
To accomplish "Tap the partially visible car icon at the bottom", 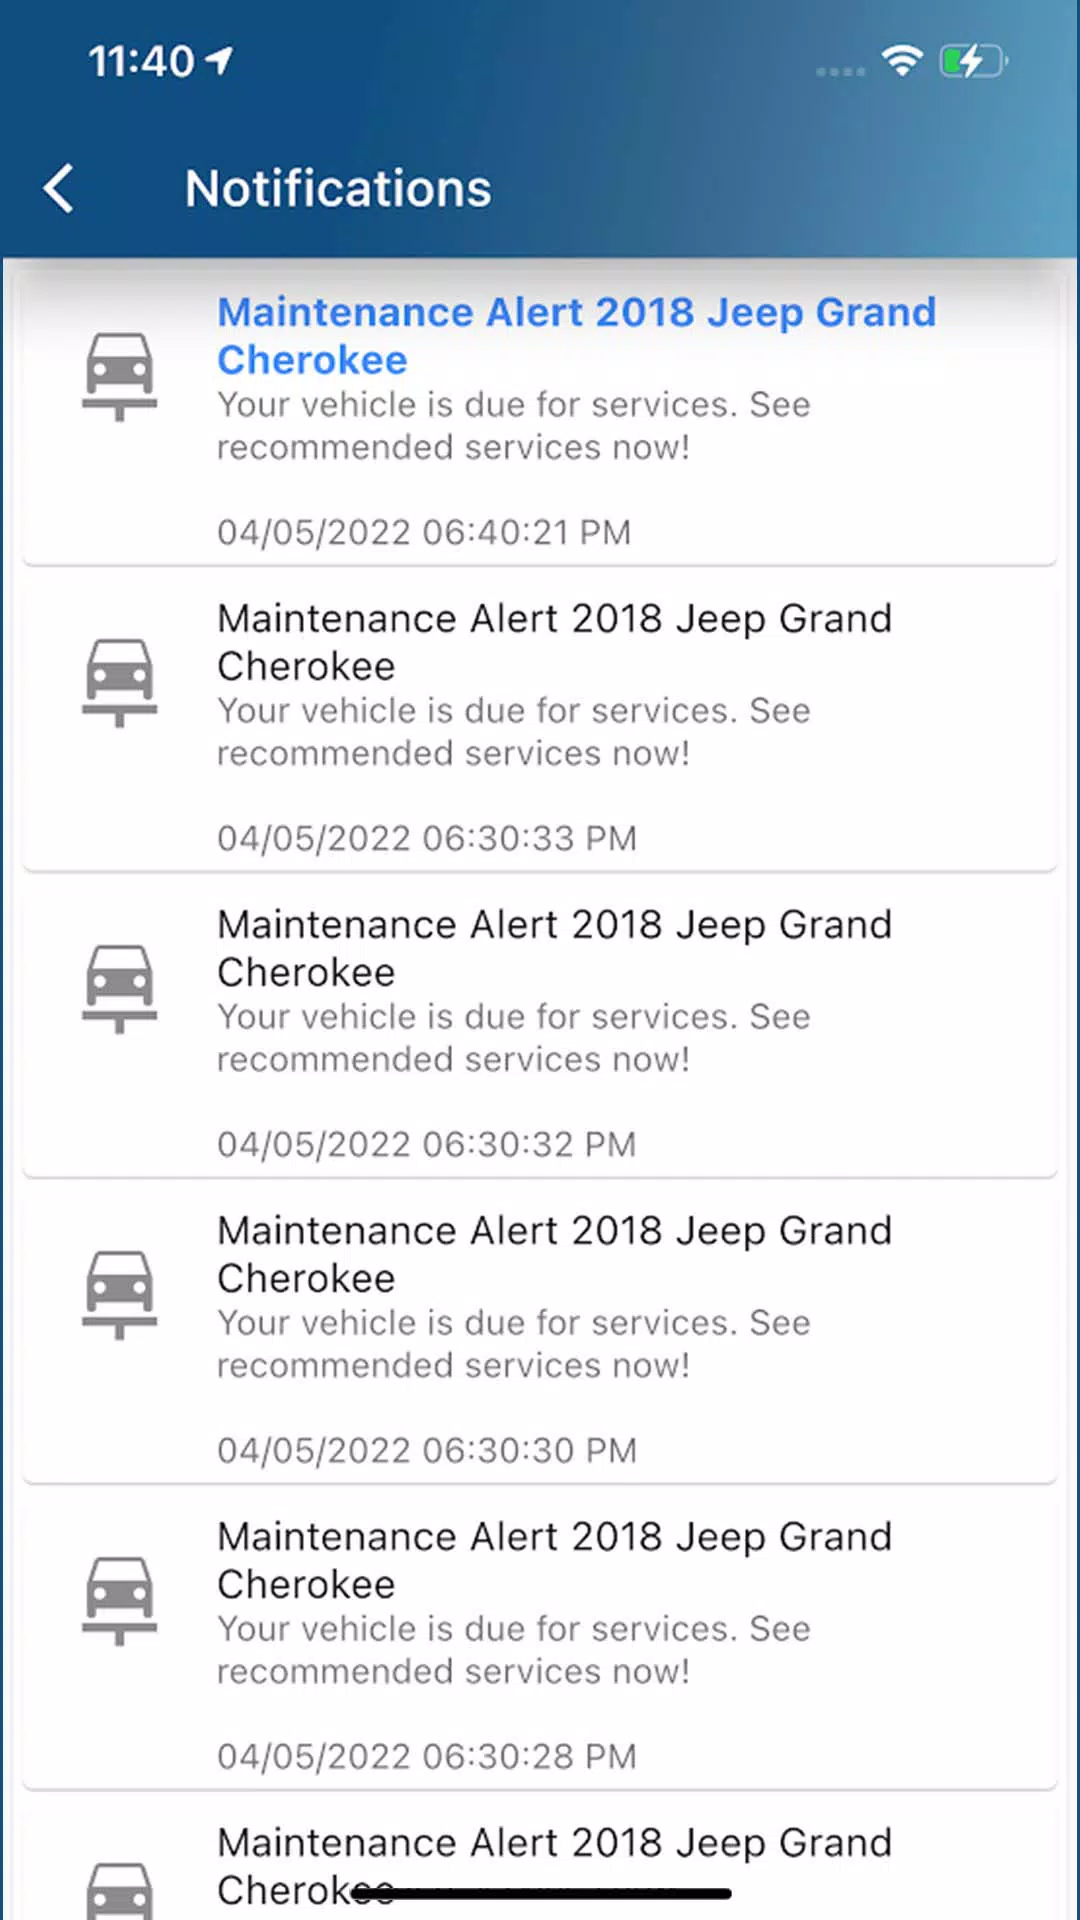I will click(x=119, y=1891).
